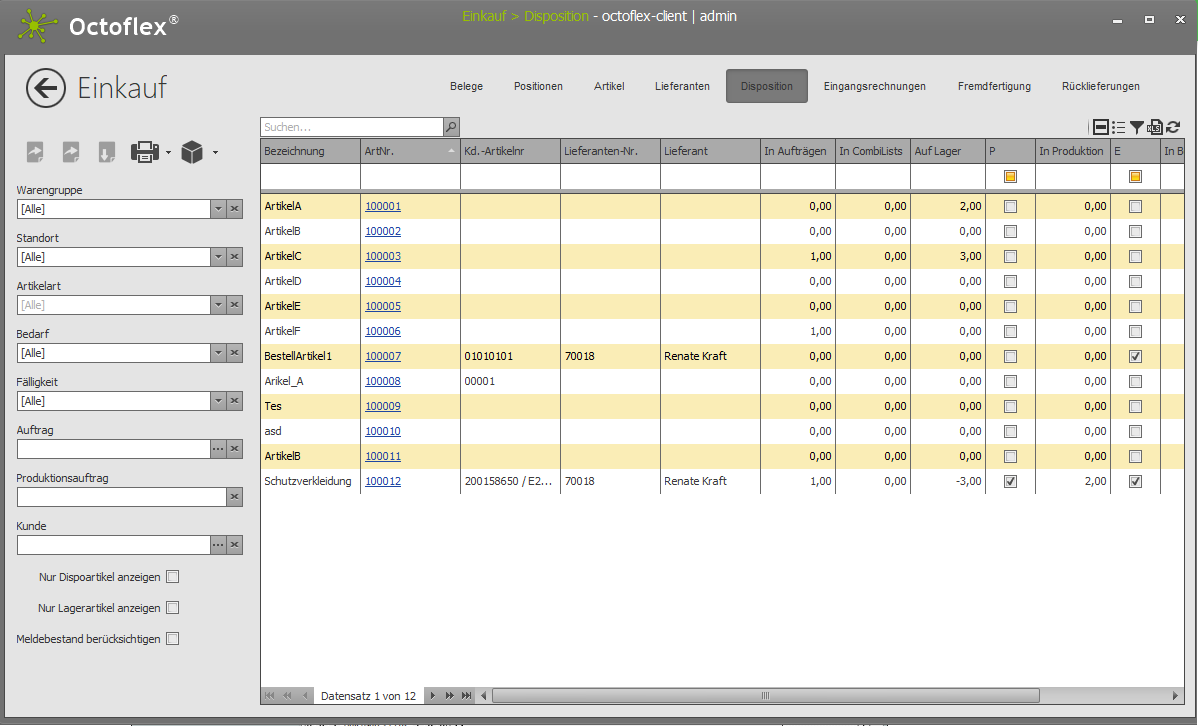Enable 'Nur Dispoartikel anzeigen' checkbox
Image resolution: width=1198 pixels, height=726 pixels.
point(172,577)
